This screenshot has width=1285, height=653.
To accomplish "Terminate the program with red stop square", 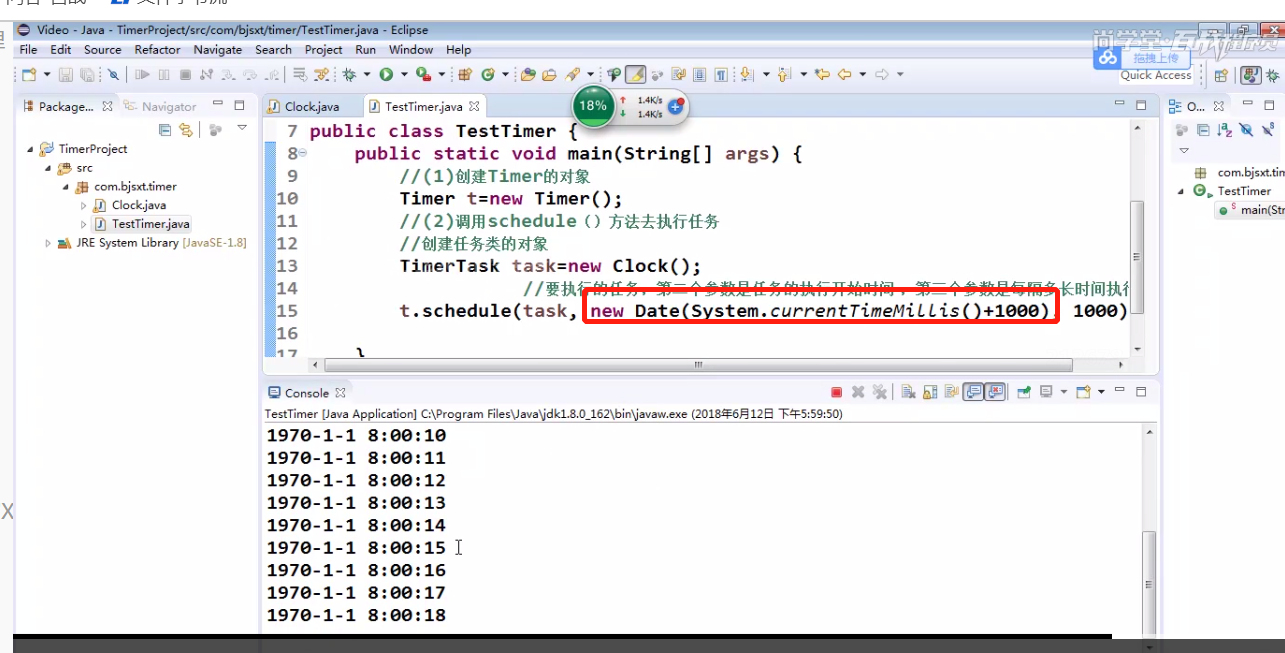I will (836, 392).
